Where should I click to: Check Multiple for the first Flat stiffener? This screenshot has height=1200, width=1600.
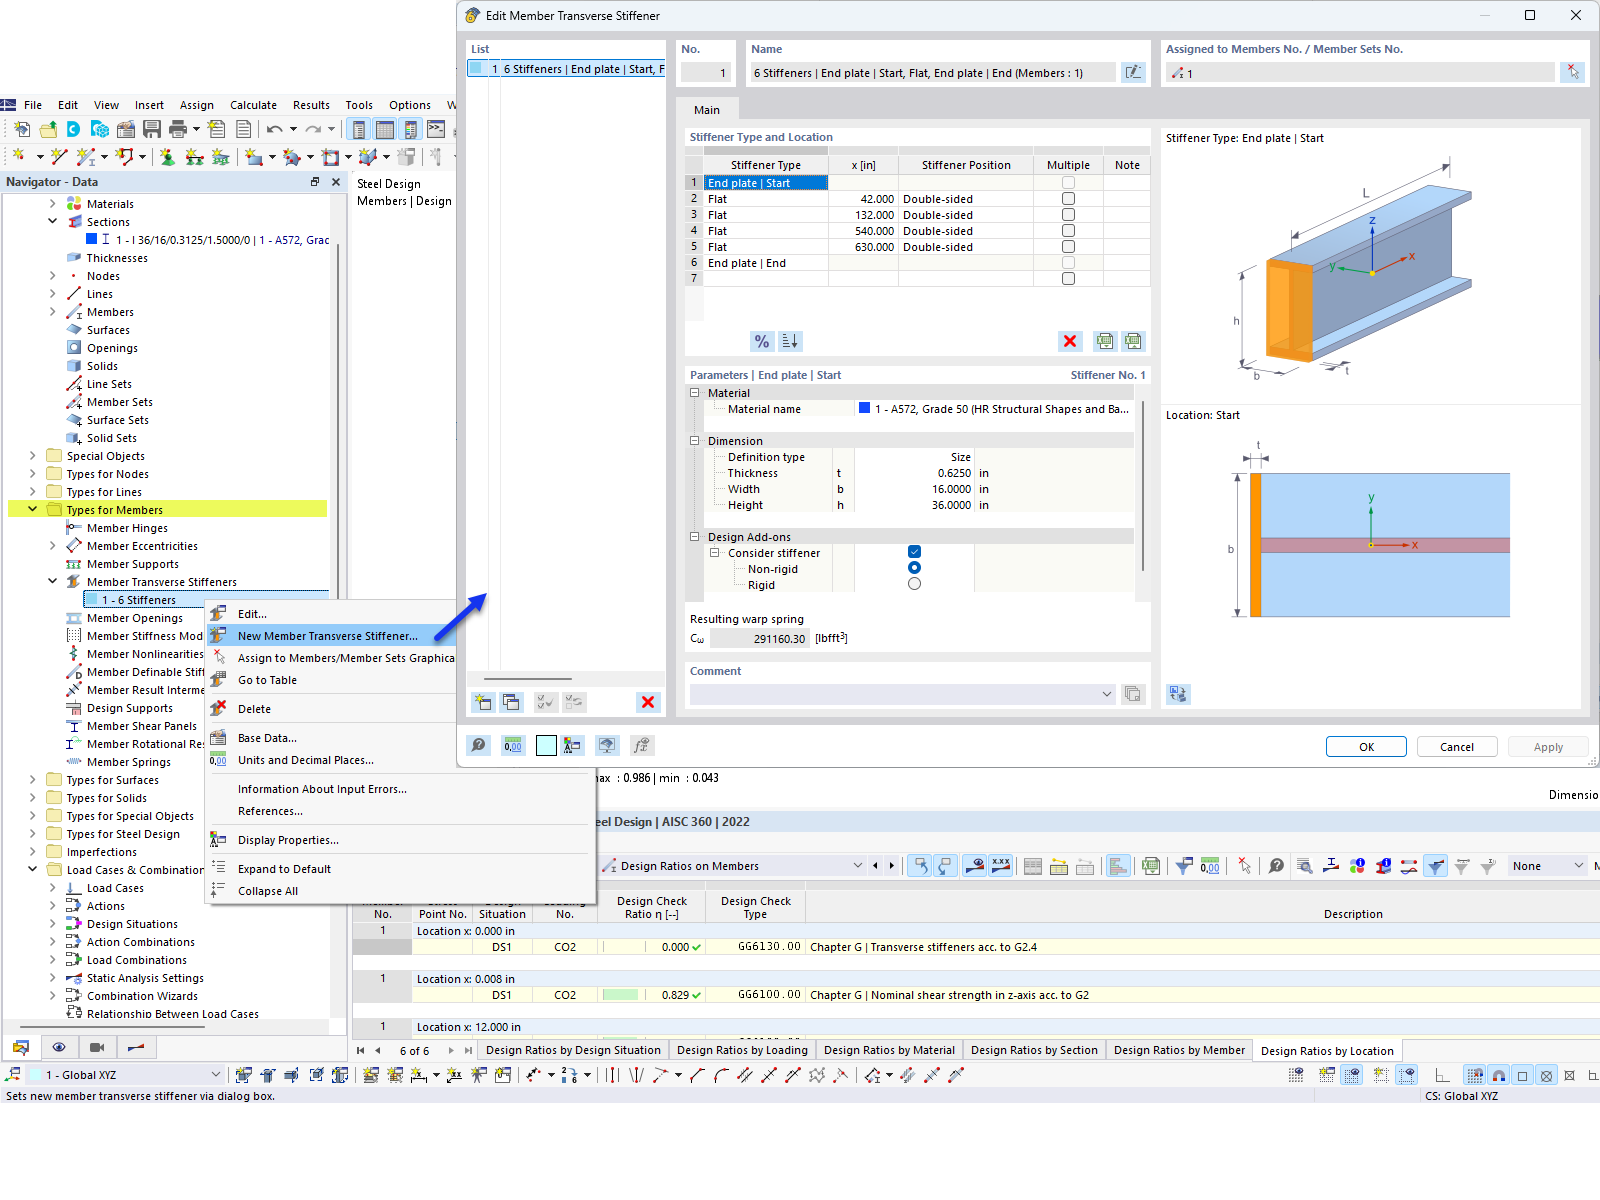pos(1068,199)
